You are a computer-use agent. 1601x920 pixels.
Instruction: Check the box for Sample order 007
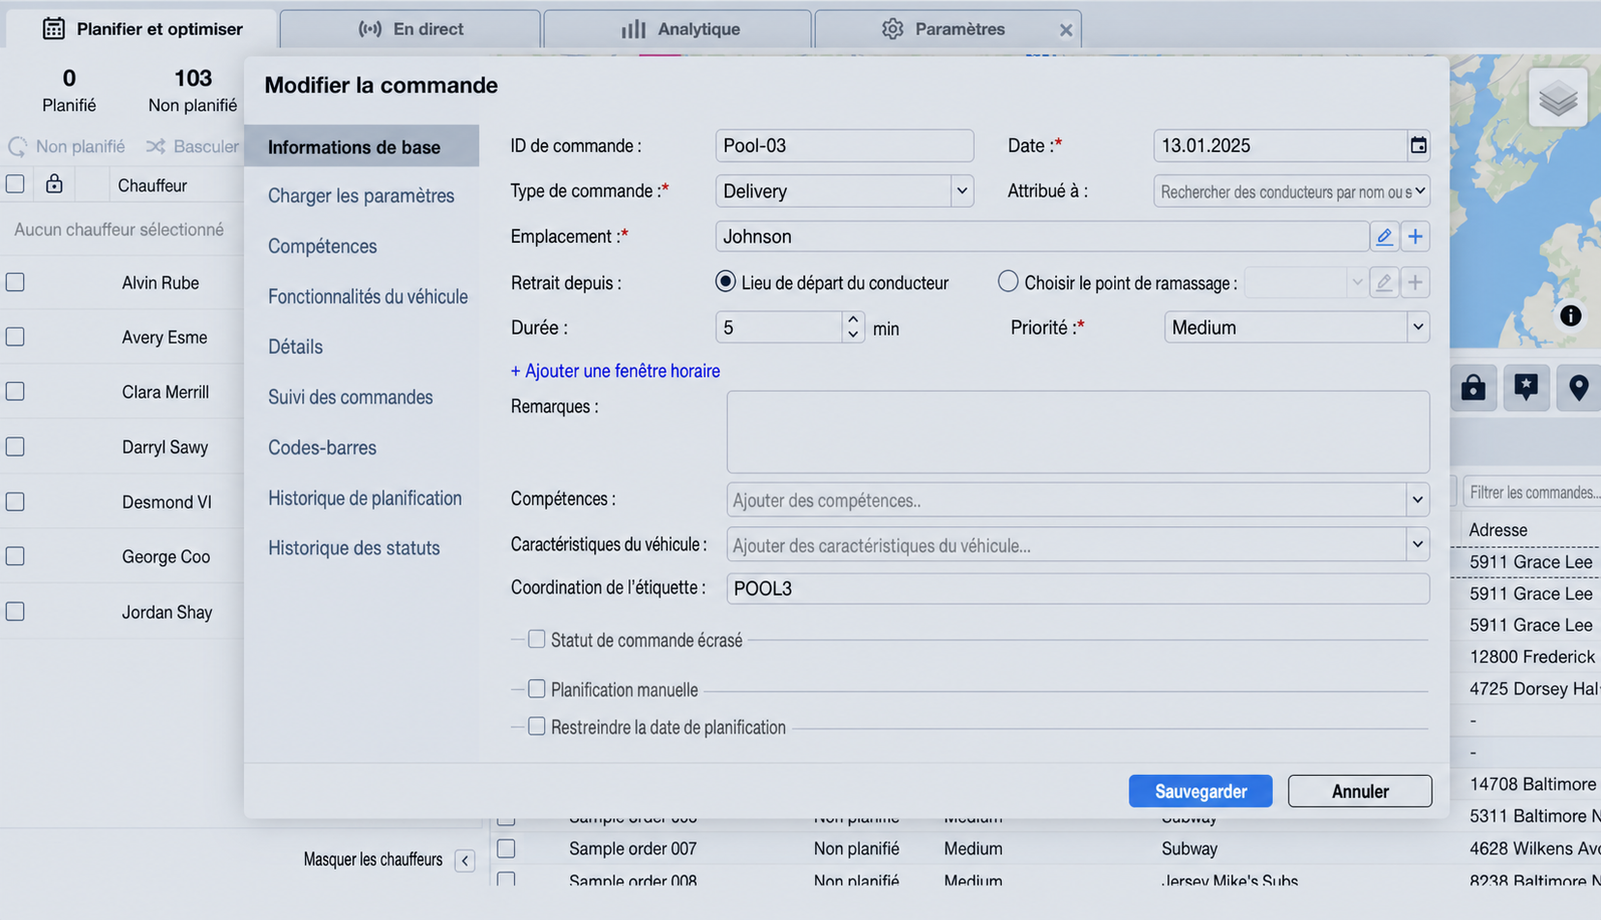[507, 848]
